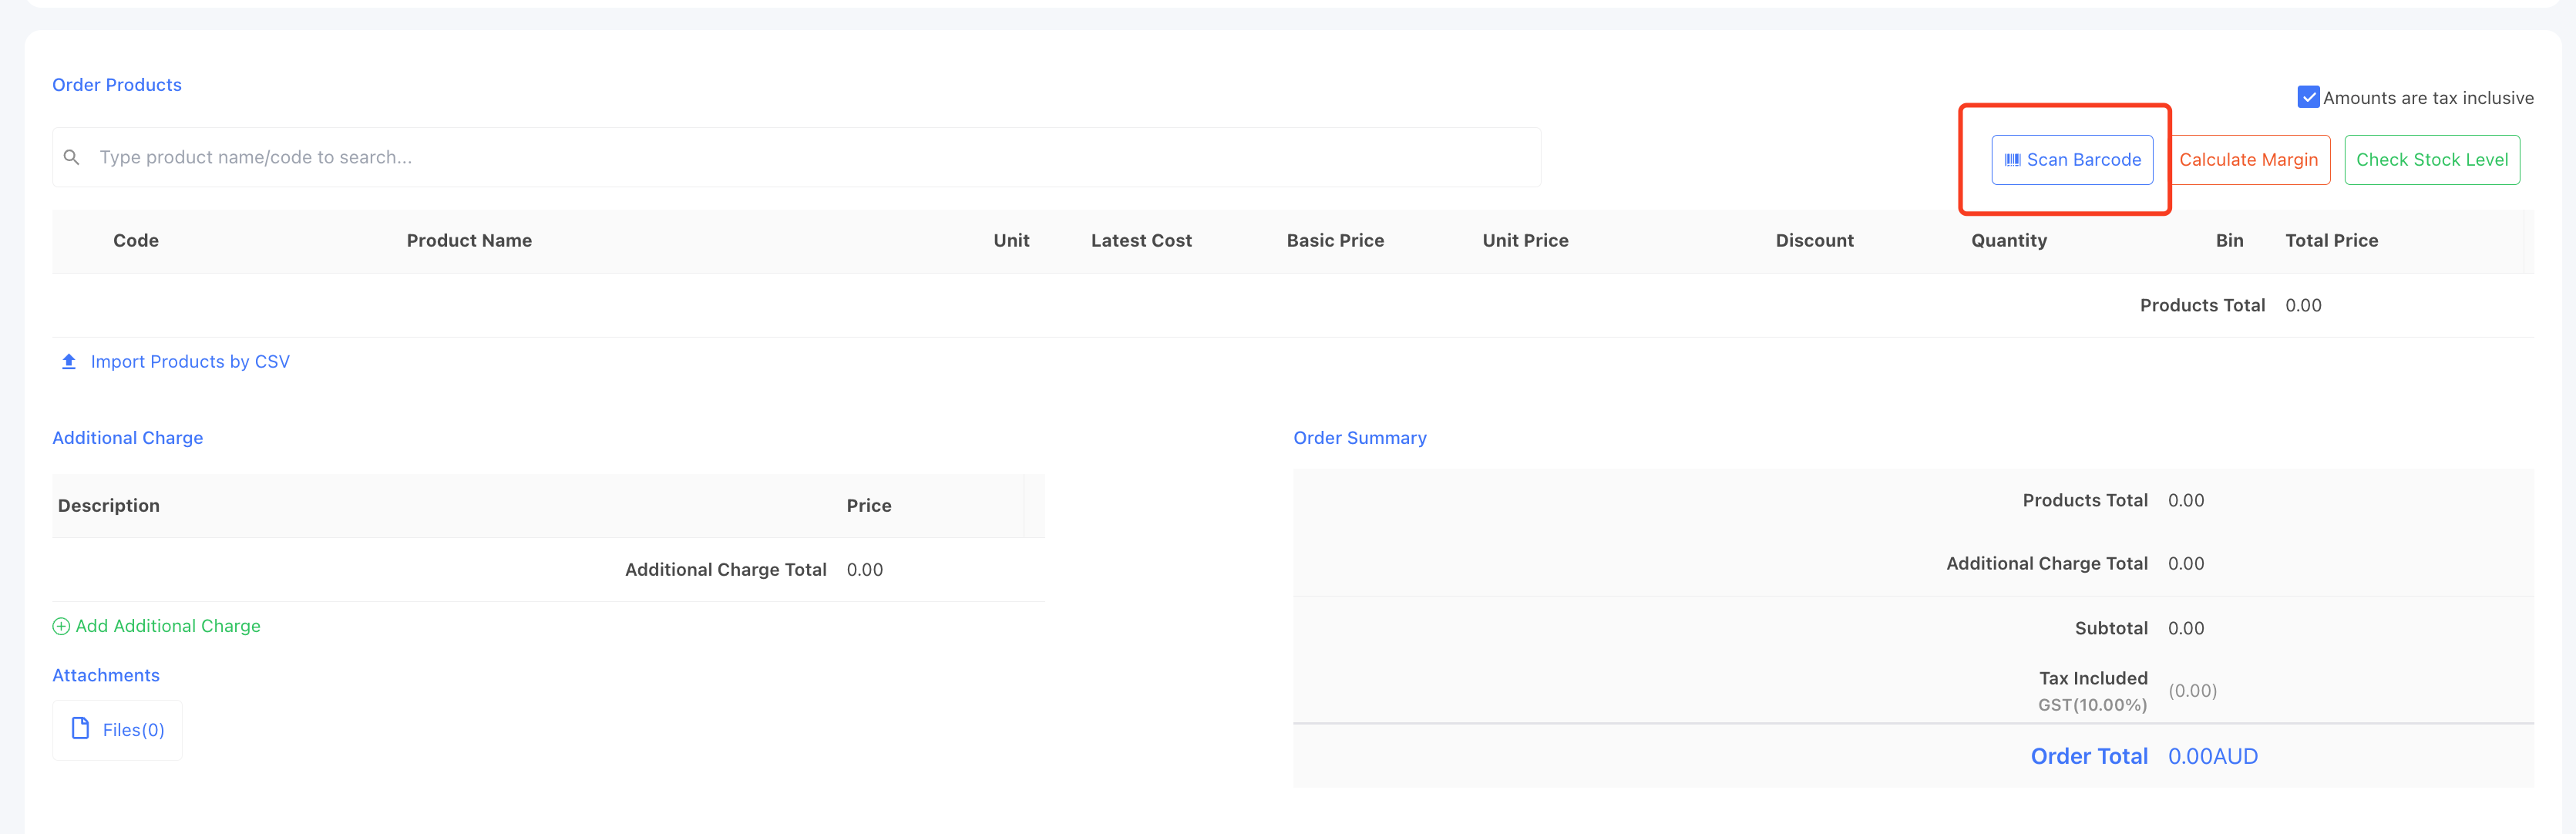Open the Scan Barcode button
The width and height of the screenshot is (2576, 834).
(2072, 160)
